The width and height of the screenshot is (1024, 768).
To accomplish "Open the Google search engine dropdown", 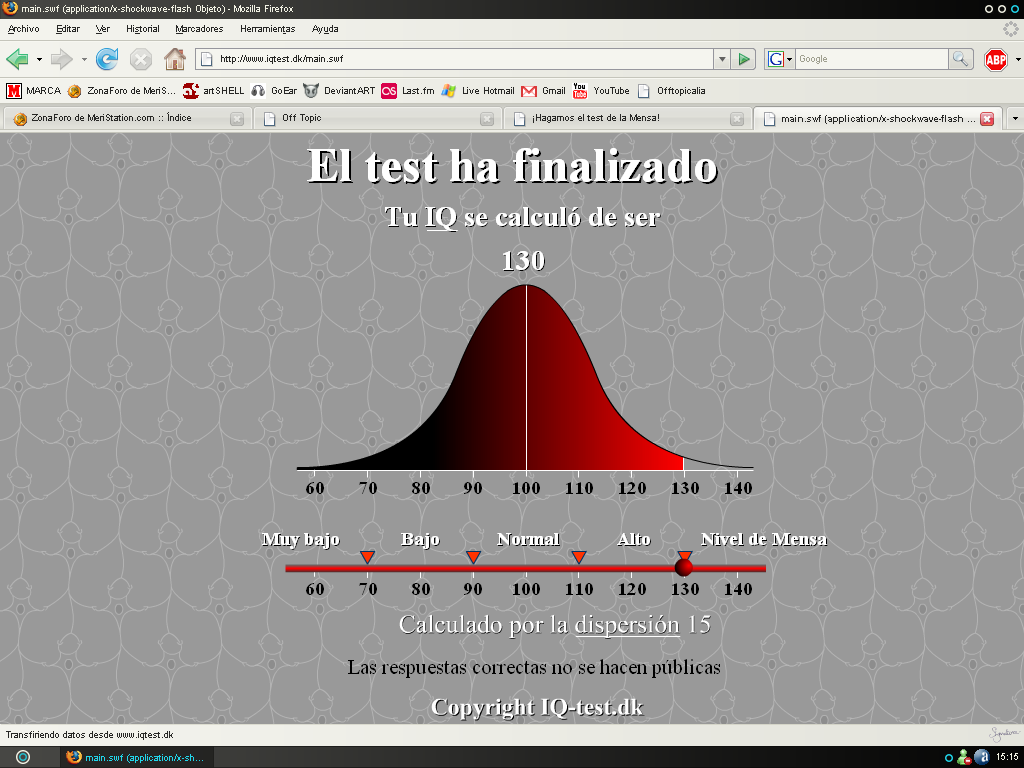I will click(779, 59).
